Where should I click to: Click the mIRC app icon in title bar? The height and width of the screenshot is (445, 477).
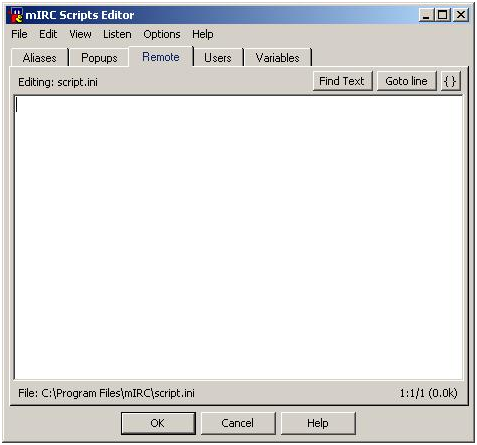coord(15,15)
